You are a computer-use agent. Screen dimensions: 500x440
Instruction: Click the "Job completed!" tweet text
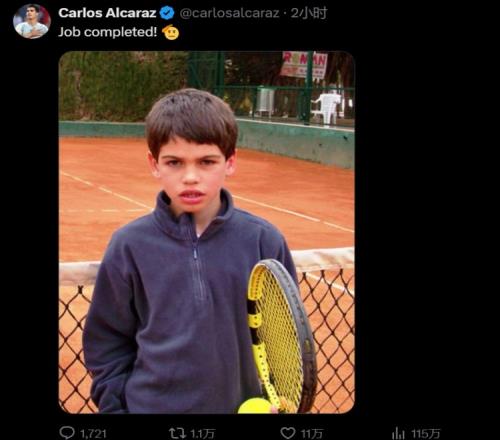pyautogui.click(x=107, y=32)
